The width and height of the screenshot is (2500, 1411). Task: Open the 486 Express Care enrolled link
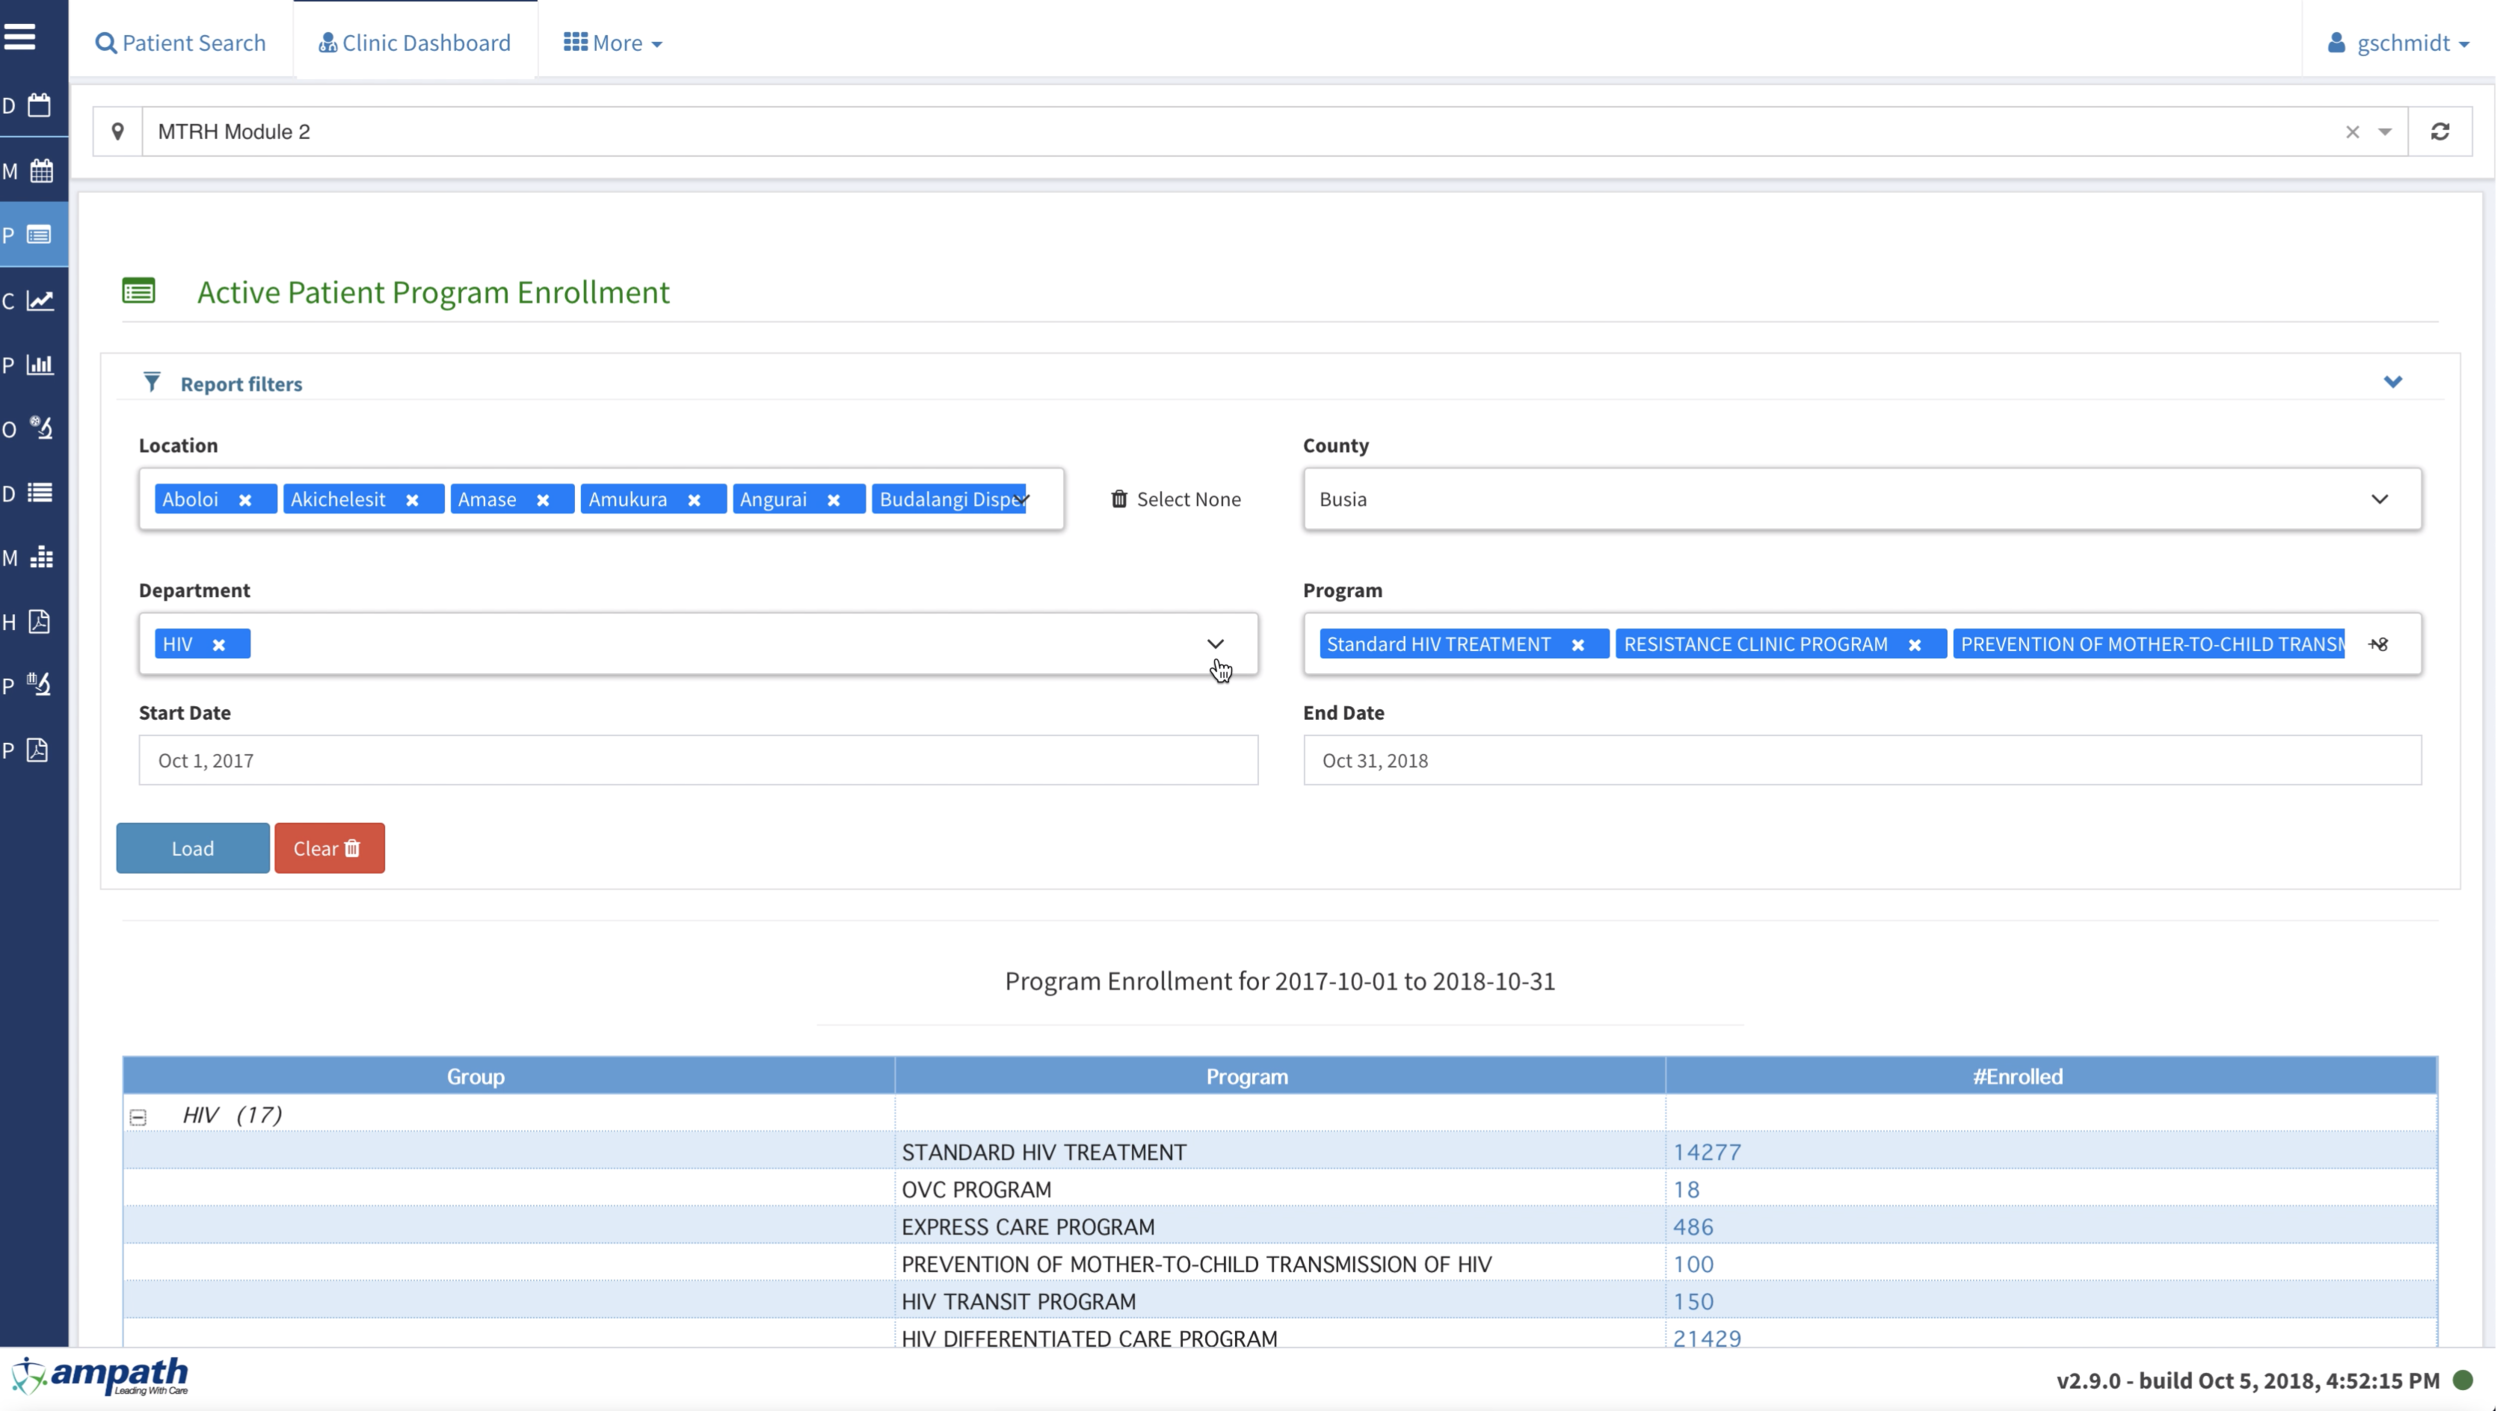tap(1693, 1227)
